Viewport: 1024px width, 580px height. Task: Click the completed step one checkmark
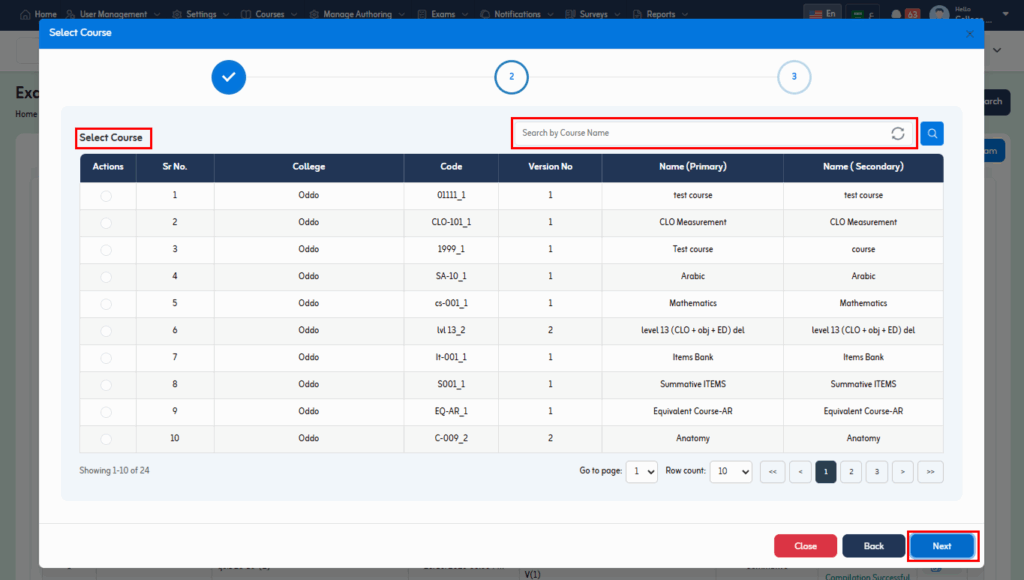pyautogui.click(x=228, y=77)
